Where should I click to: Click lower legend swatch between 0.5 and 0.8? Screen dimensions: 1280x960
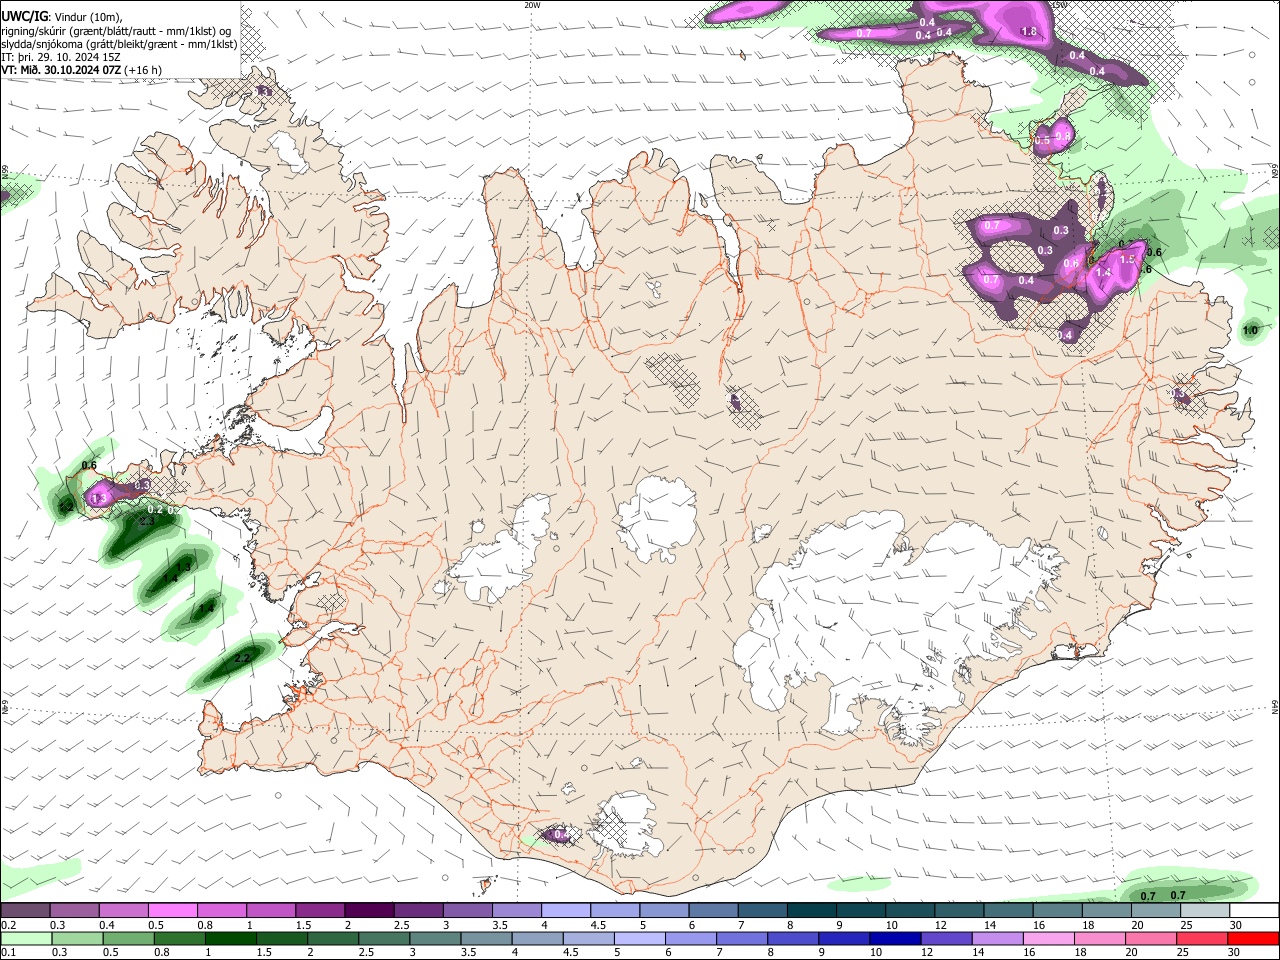click(128, 938)
